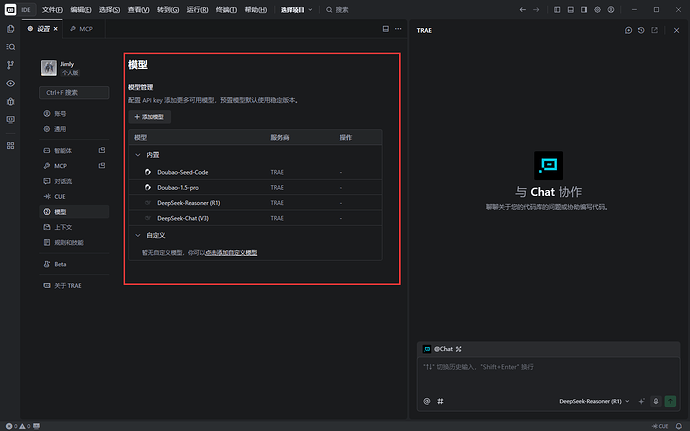Go forward with the right arrow icon

(x=536, y=10)
